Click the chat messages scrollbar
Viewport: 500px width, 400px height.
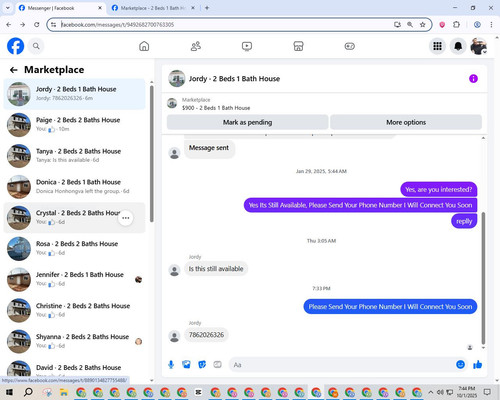[483, 278]
